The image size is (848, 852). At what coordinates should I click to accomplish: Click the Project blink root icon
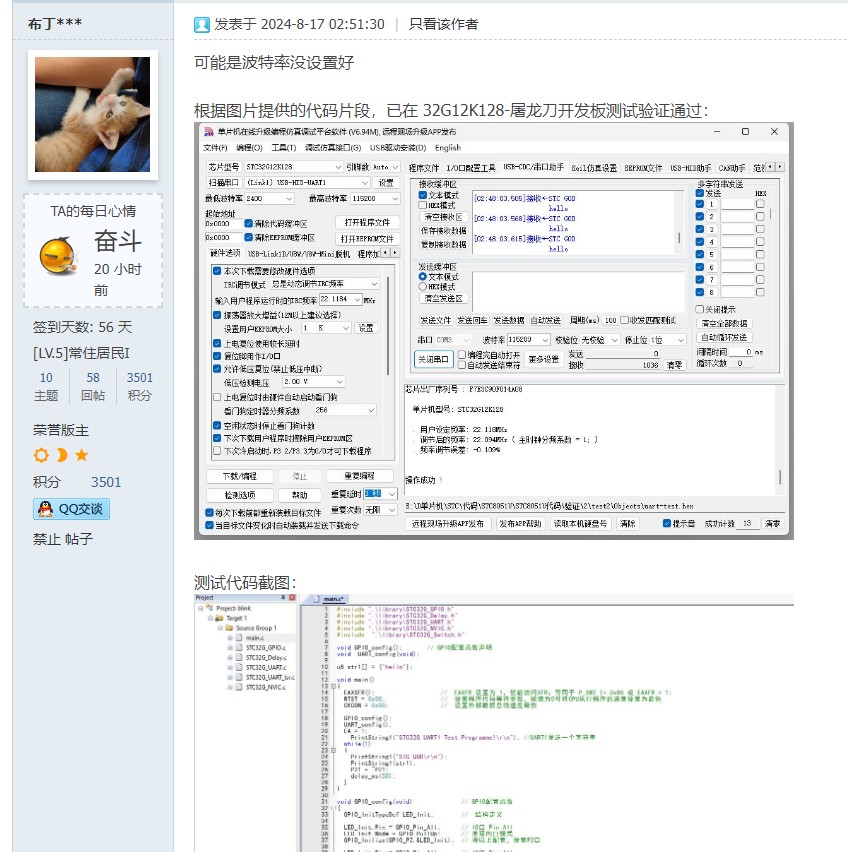click(x=210, y=608)
